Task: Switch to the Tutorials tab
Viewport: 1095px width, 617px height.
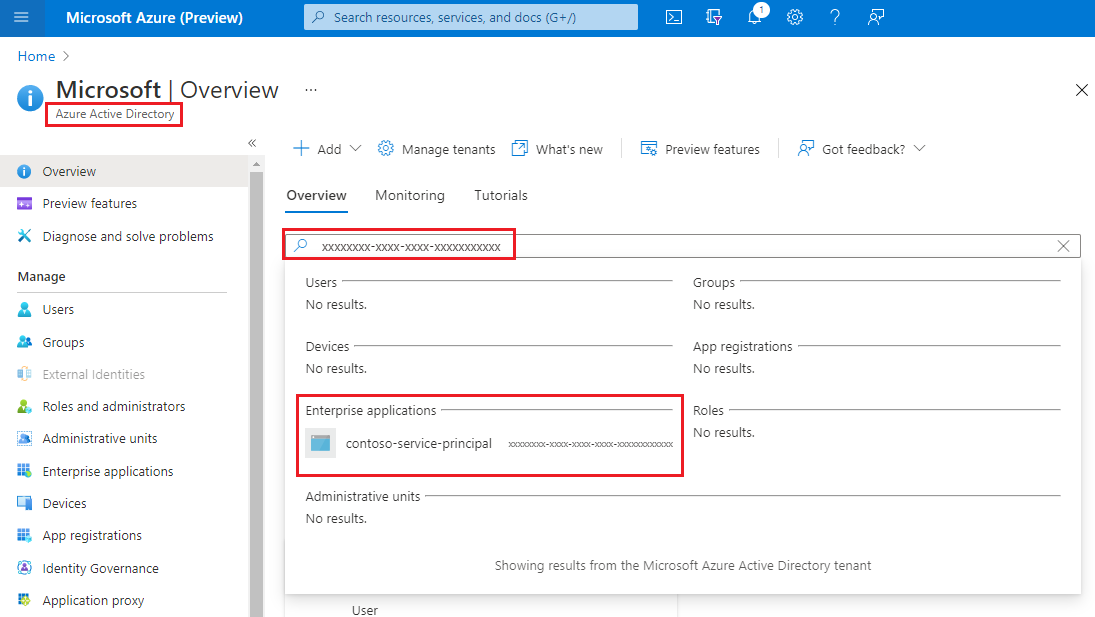Action: (500, 195)
